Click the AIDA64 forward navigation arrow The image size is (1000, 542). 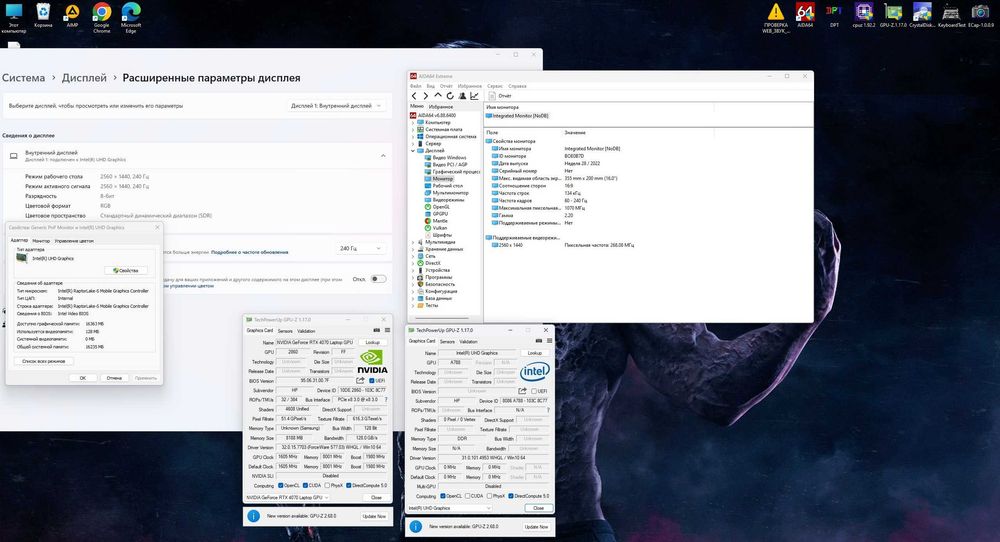point(425,96)
